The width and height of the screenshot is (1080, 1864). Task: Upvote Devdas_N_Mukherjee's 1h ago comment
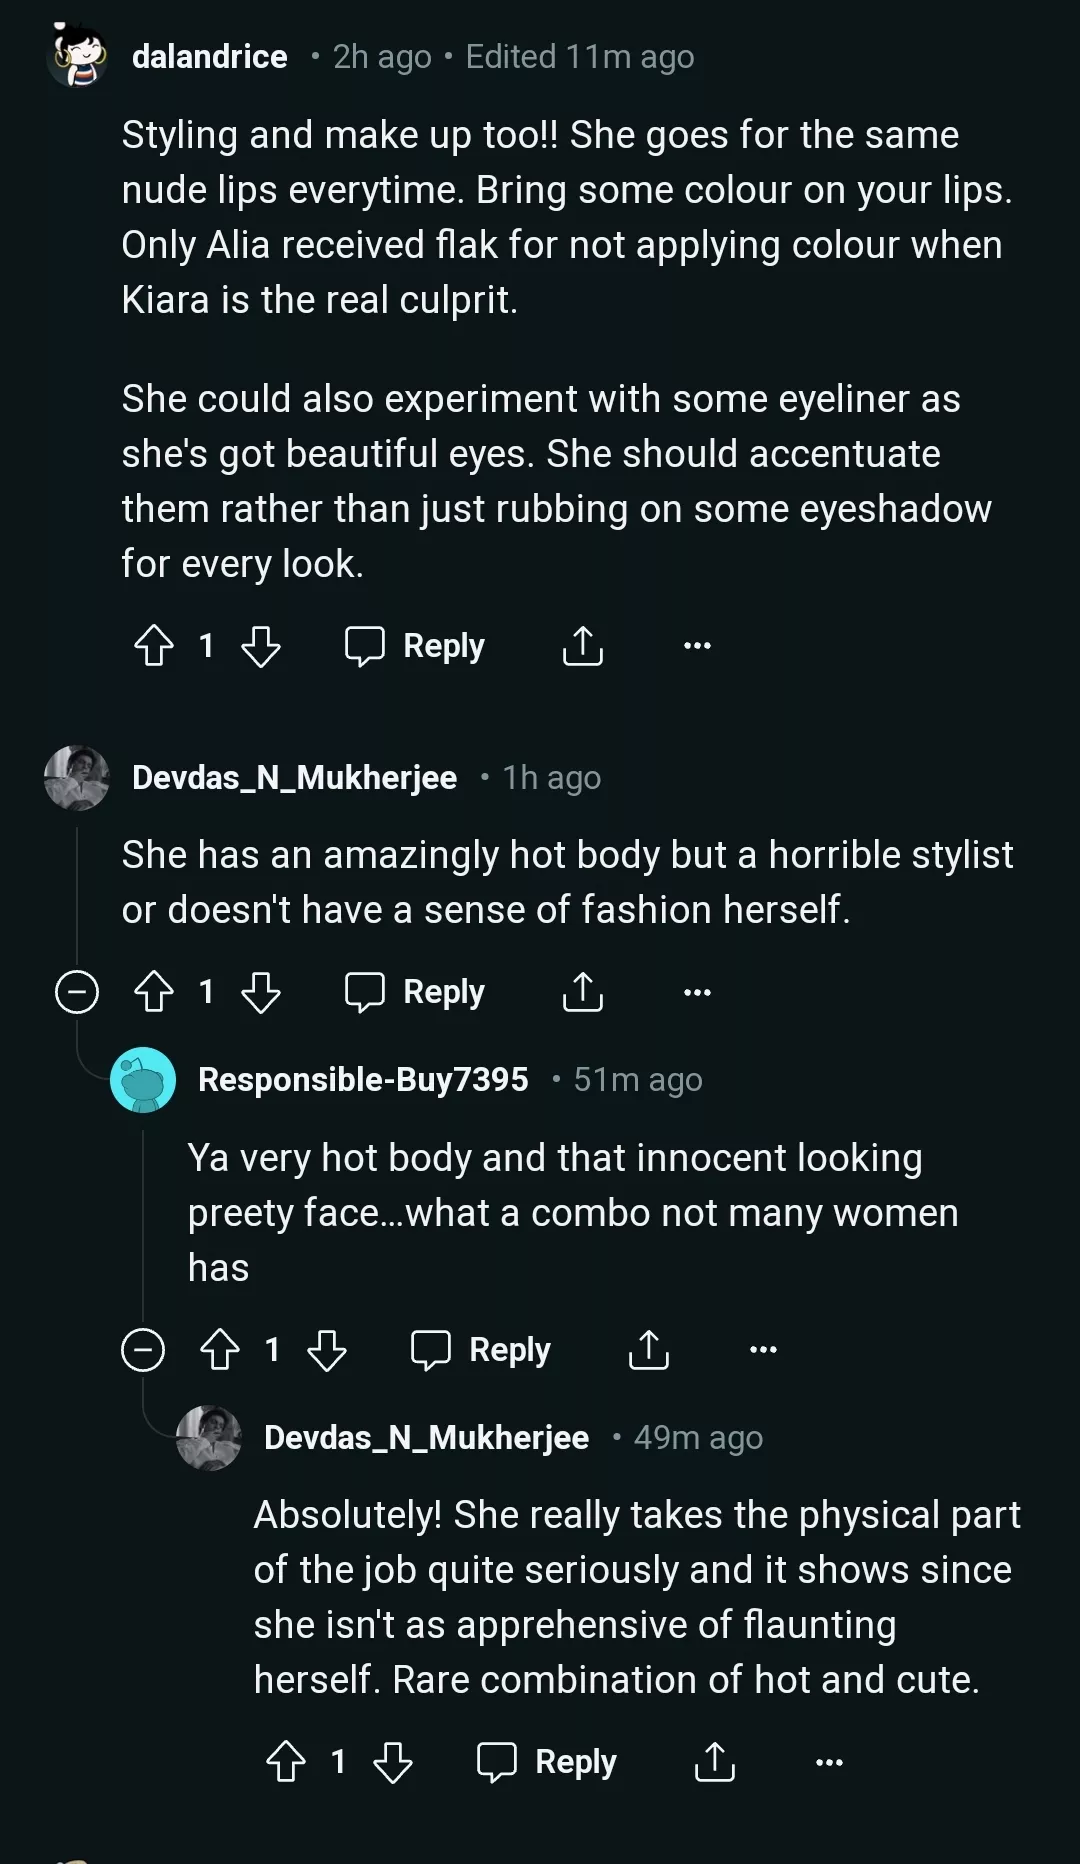(154, 992)
